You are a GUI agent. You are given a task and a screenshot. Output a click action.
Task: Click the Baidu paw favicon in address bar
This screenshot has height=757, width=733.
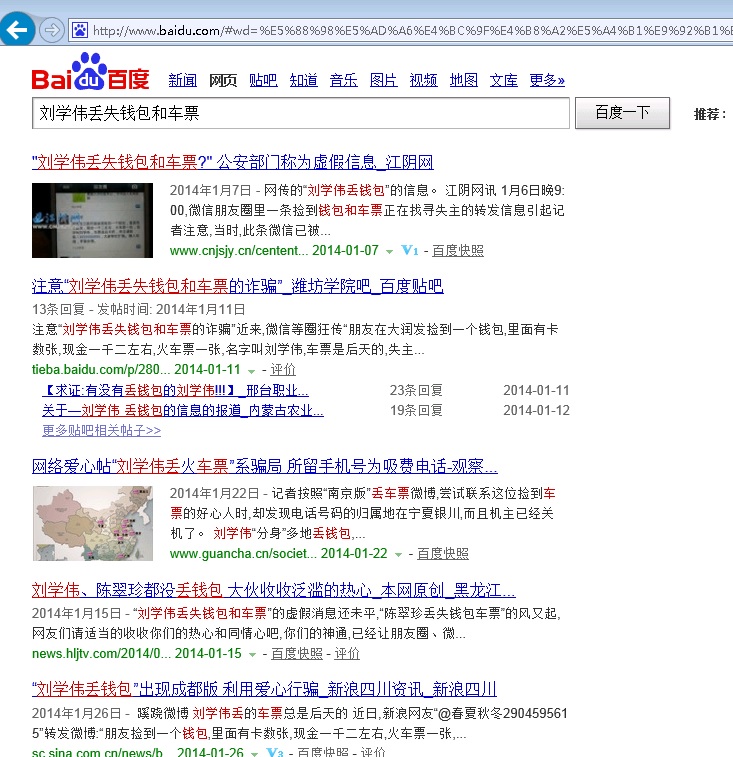pyautogui.click(x=80, y=30)
